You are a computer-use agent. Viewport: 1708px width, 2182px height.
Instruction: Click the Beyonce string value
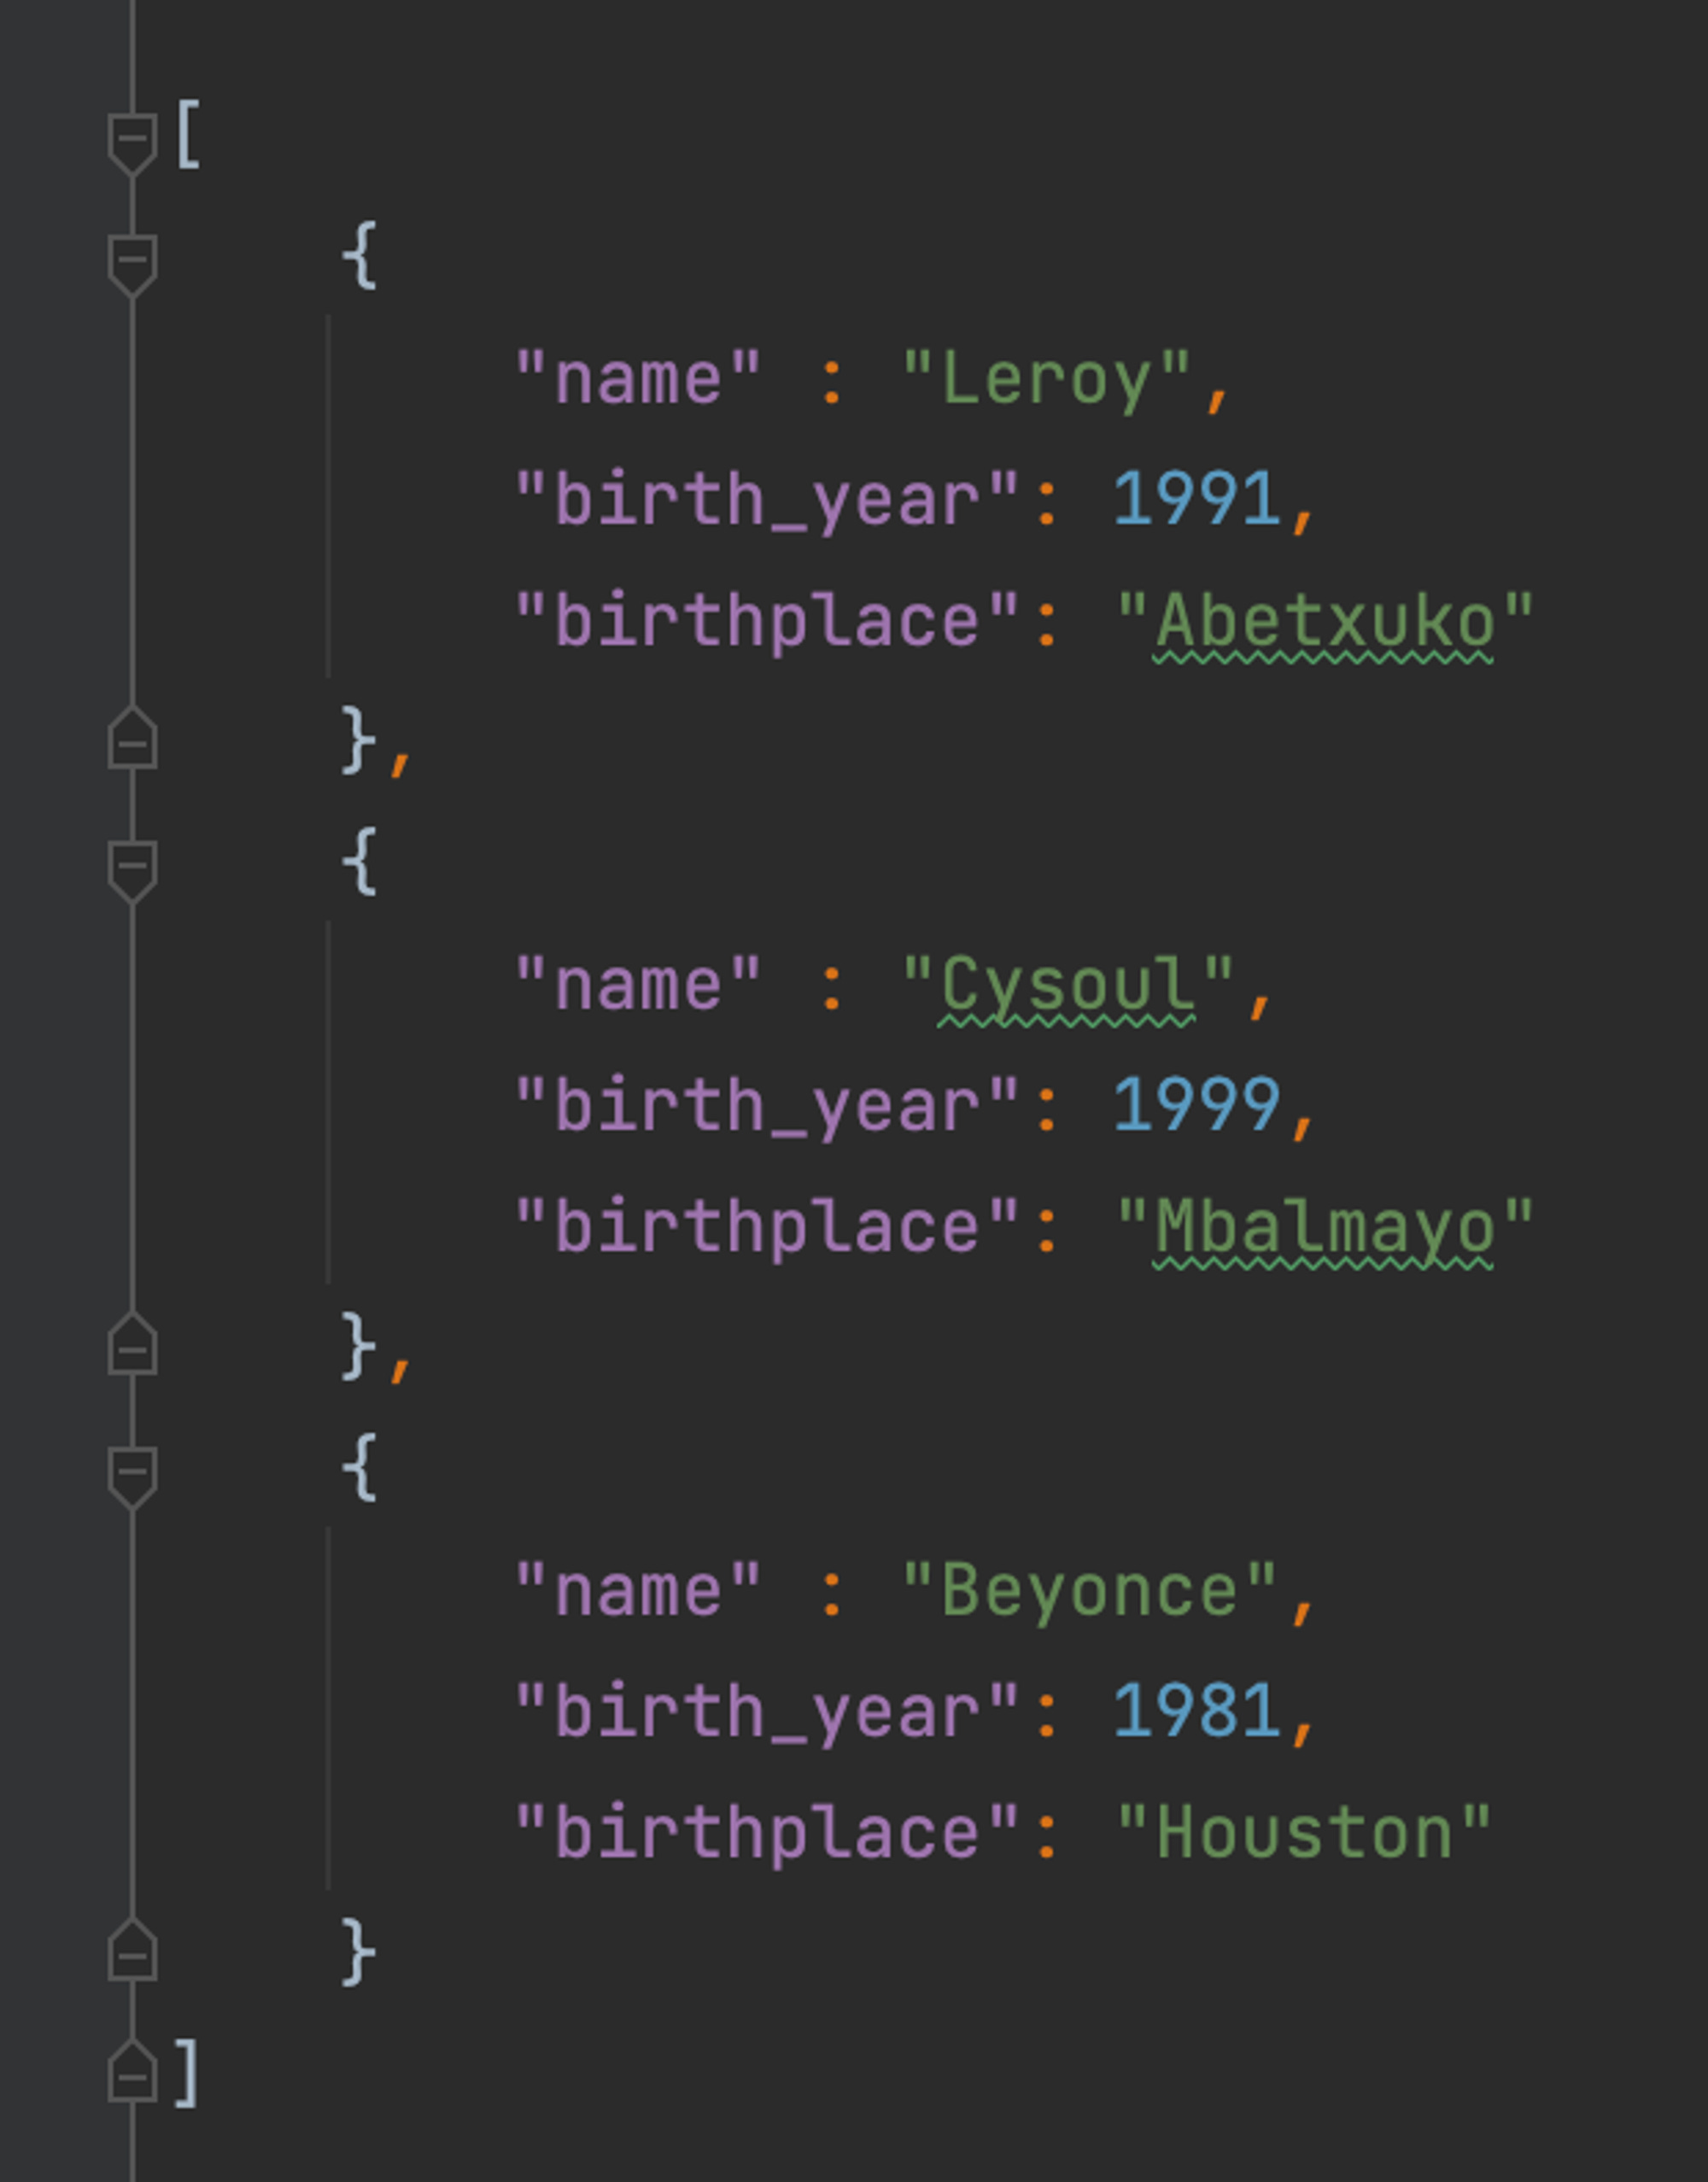pyautogui.click(x=1089, y=1591)
